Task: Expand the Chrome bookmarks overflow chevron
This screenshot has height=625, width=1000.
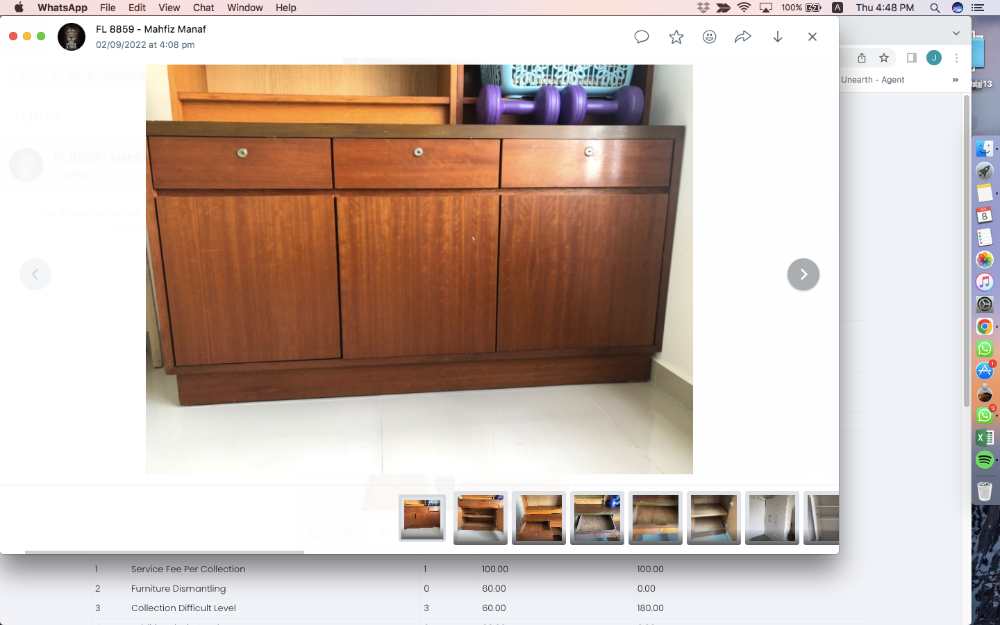Action: point(955,80)
